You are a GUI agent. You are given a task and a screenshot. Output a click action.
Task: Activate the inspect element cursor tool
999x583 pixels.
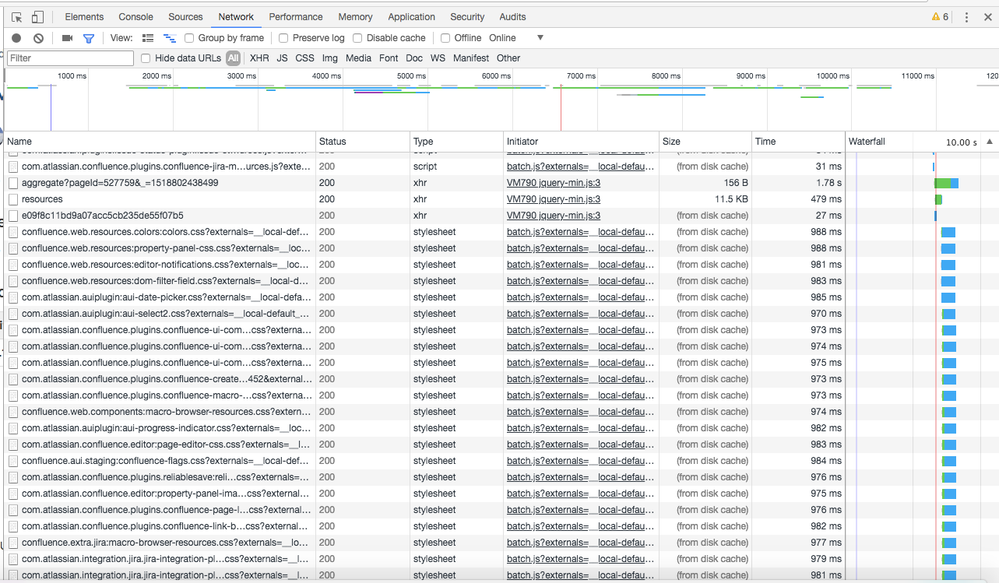tap(14, 16)
